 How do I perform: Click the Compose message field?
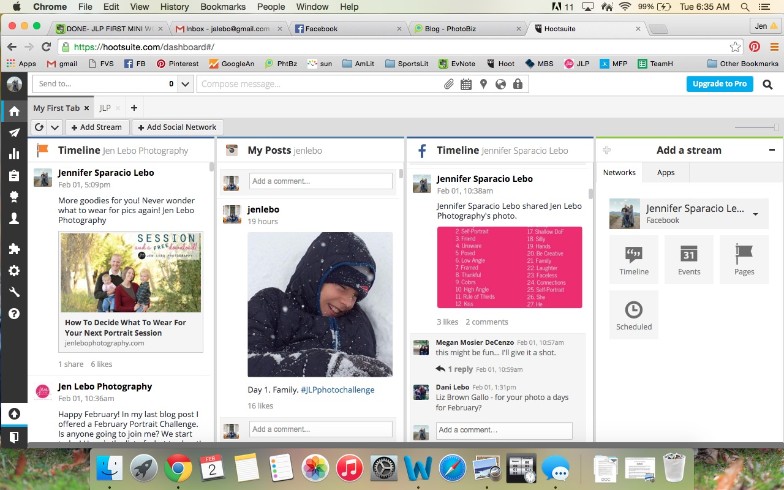pyautogui.click(x=320, y=84)
